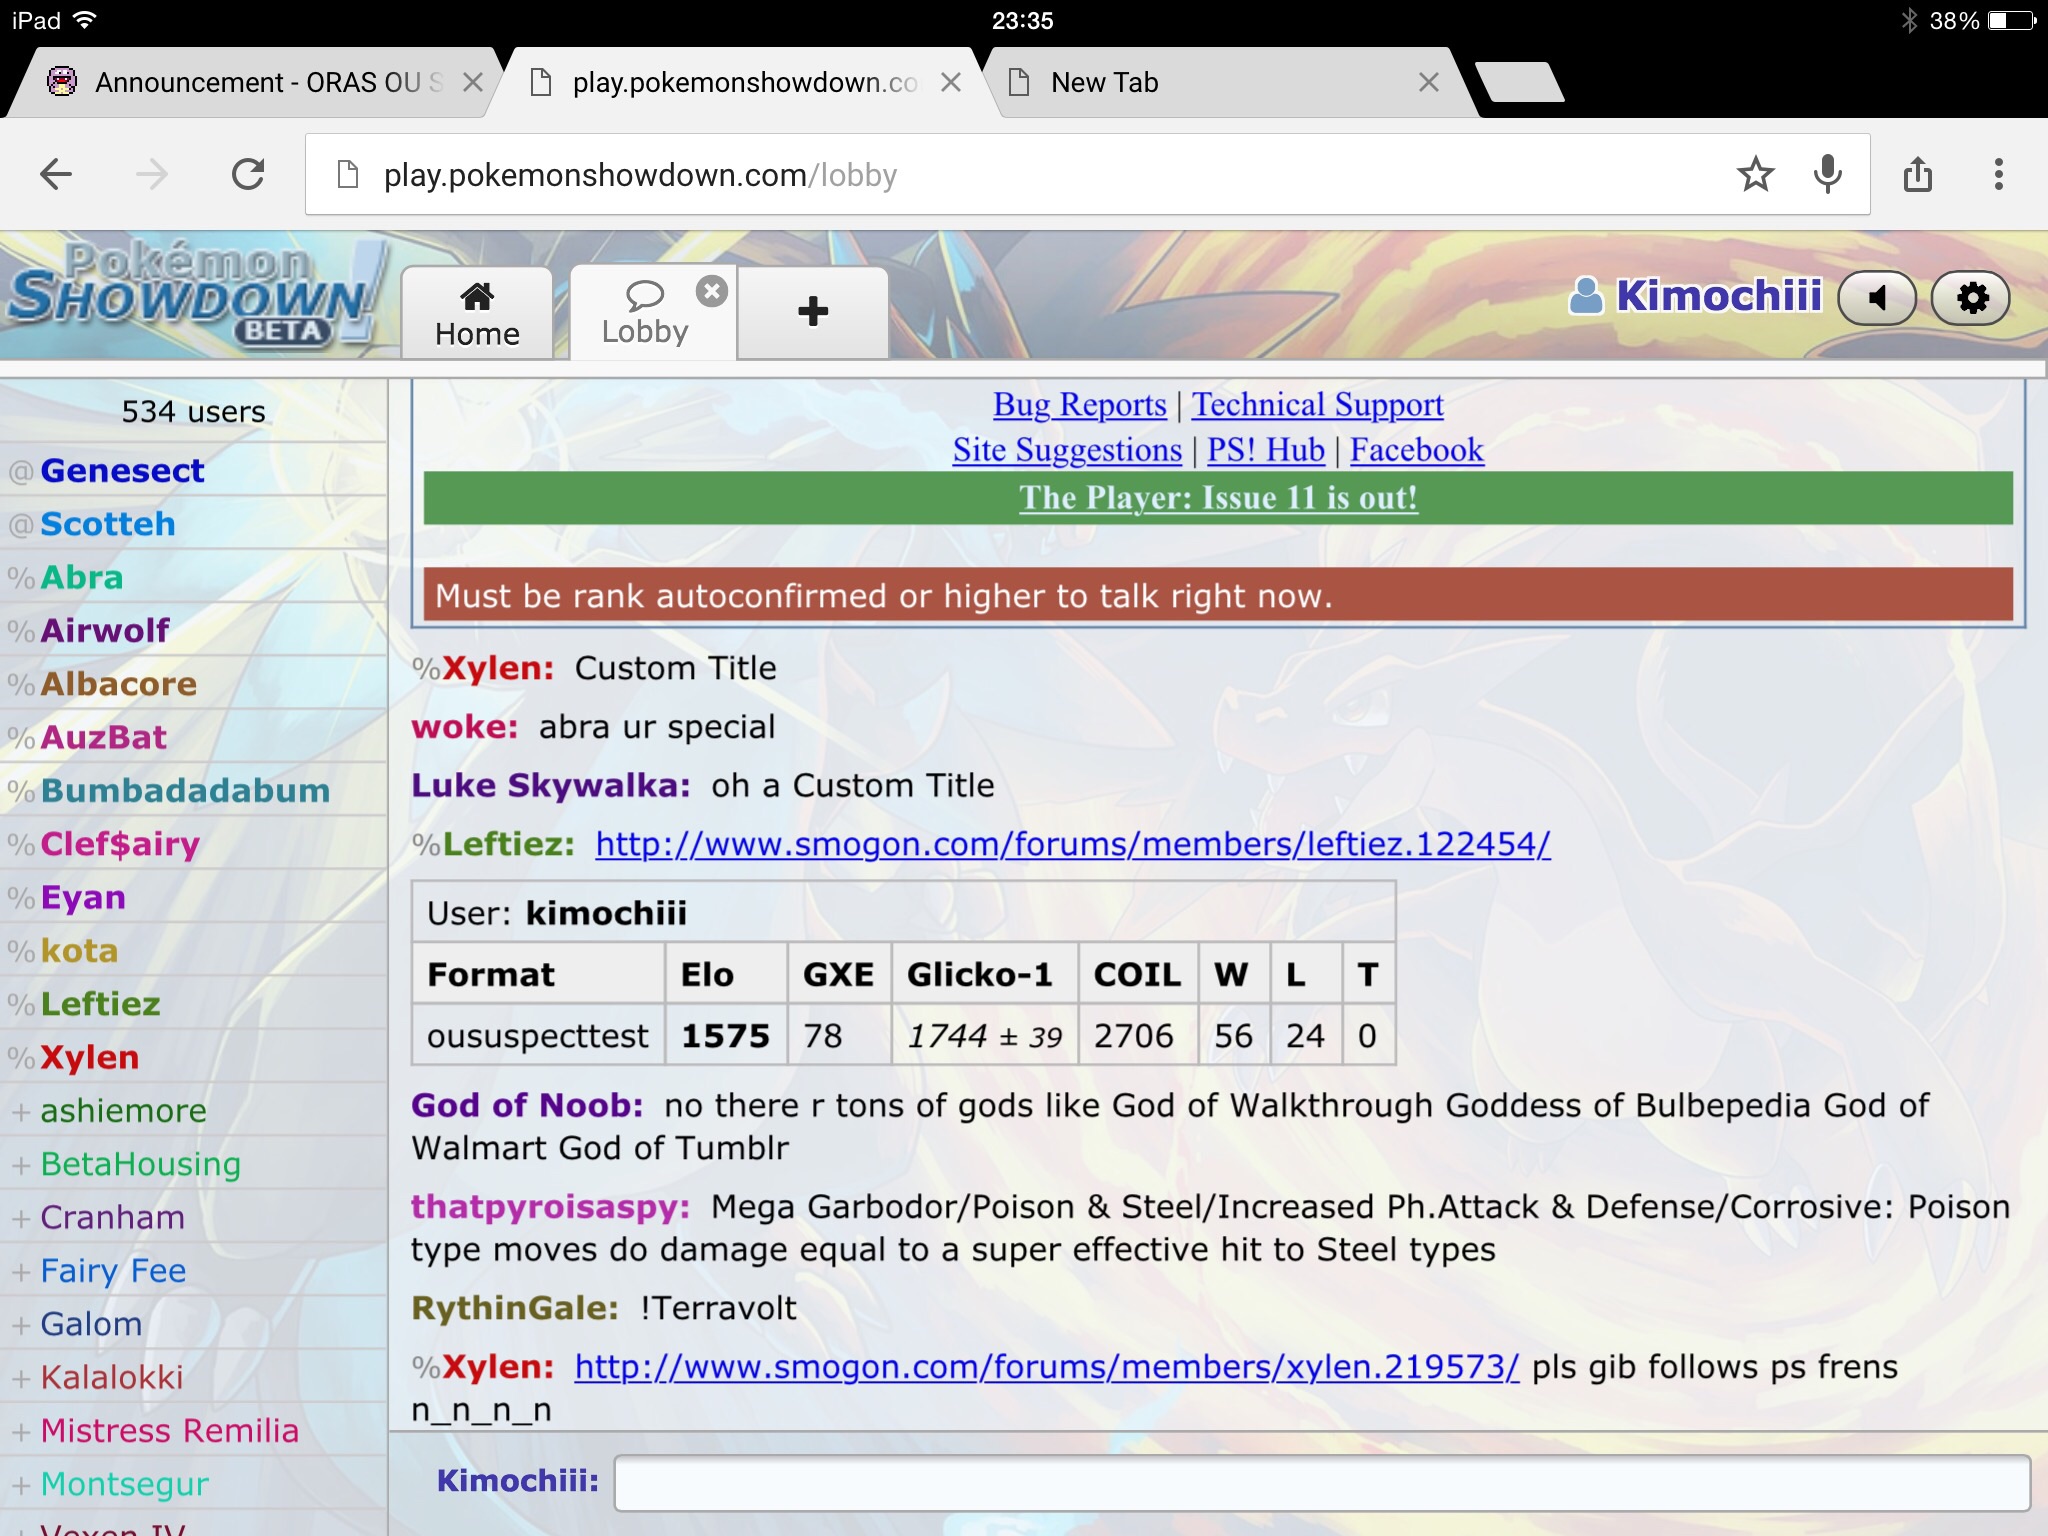Select user Genesect in user list

coord(122,471)
